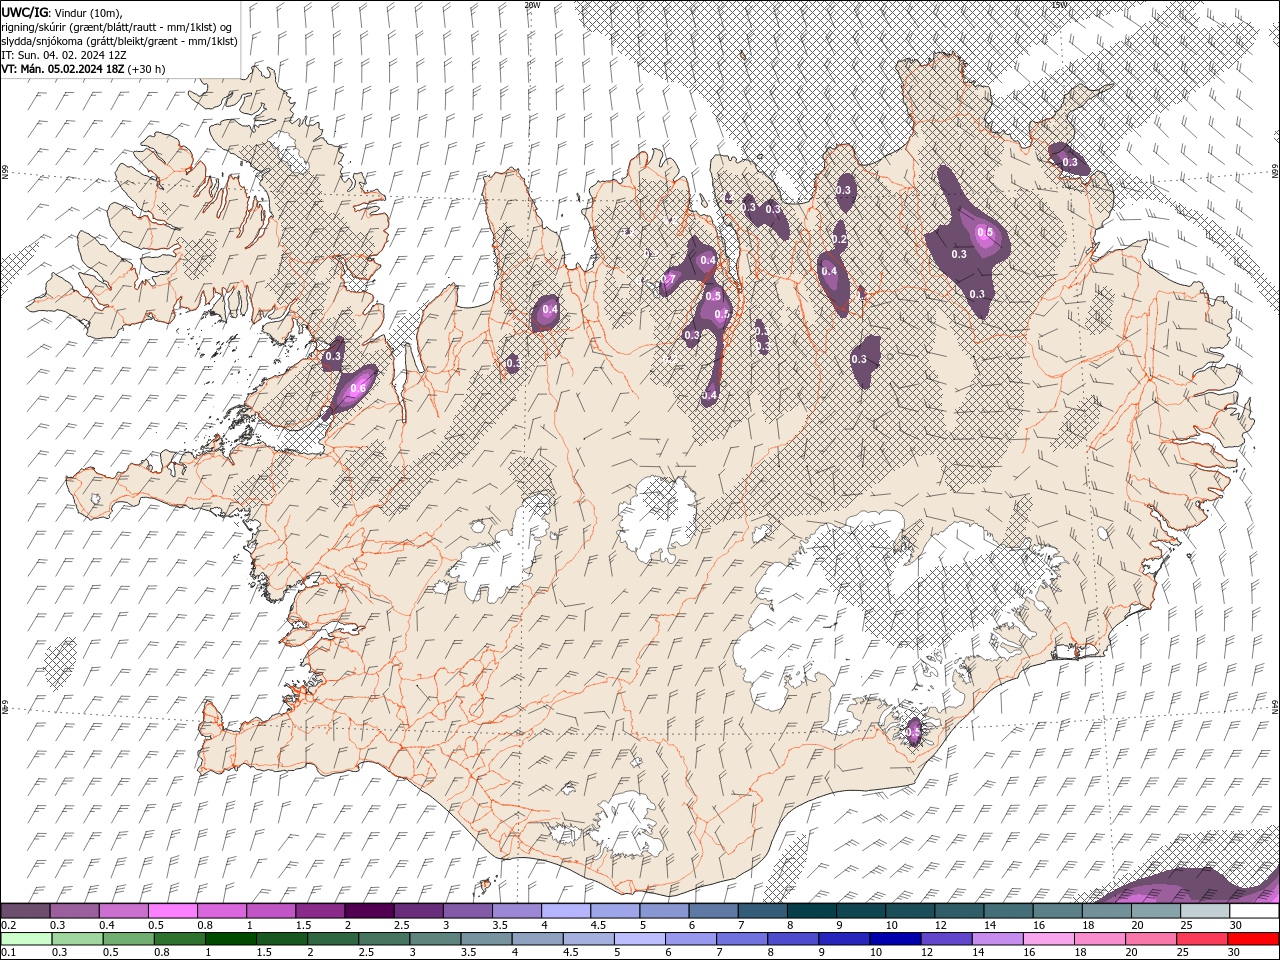This screenshot has width=1280, height=960.
Task: Click the "0.2" label in the top legend row
Action: [8, 925]
